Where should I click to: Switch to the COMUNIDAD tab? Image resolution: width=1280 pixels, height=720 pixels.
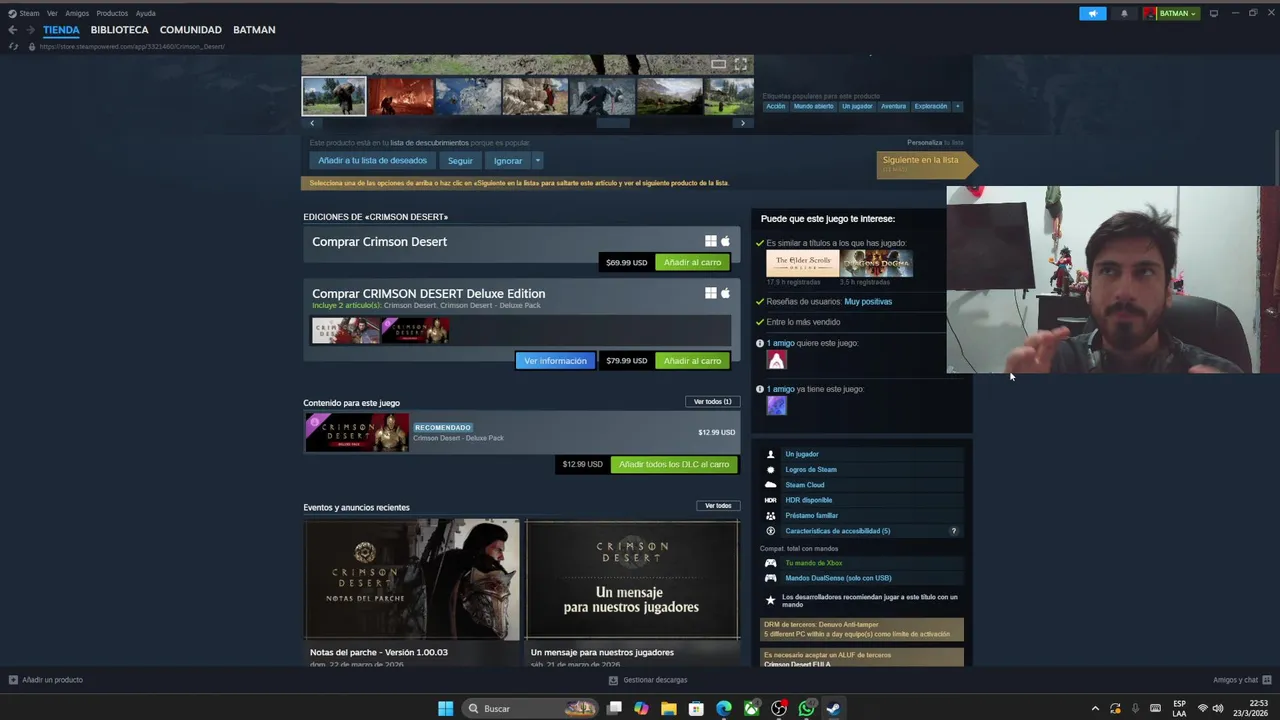(190, 30)
